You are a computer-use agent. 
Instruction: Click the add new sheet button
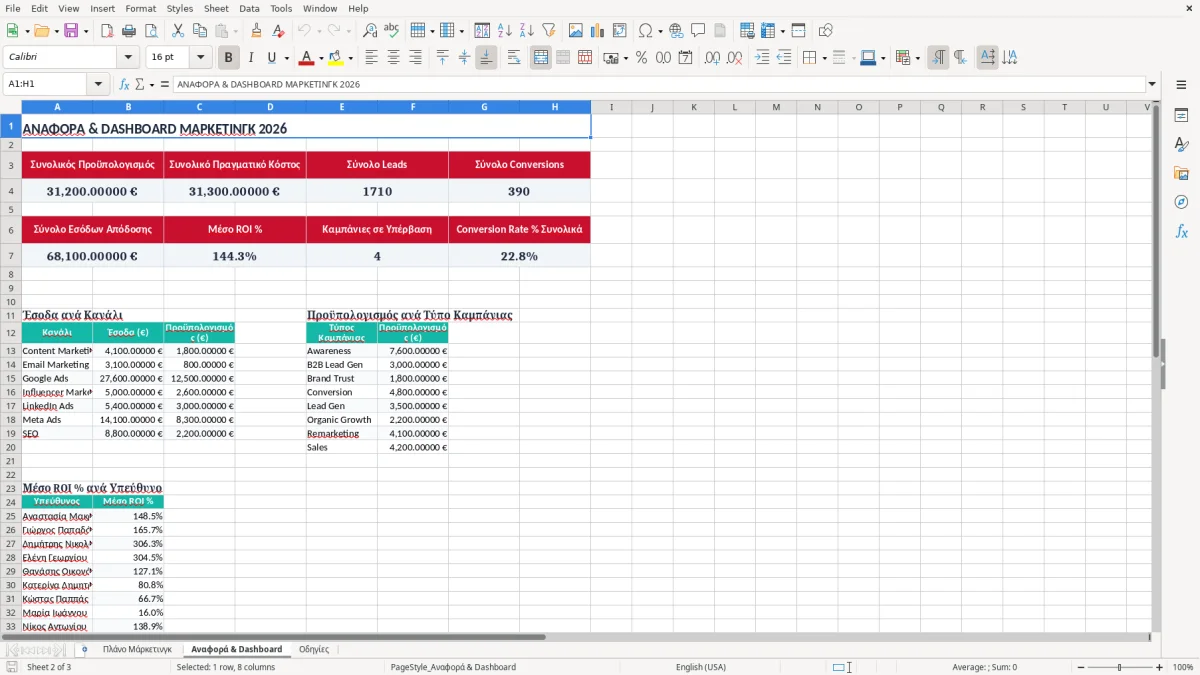click(x=84, y=649)
